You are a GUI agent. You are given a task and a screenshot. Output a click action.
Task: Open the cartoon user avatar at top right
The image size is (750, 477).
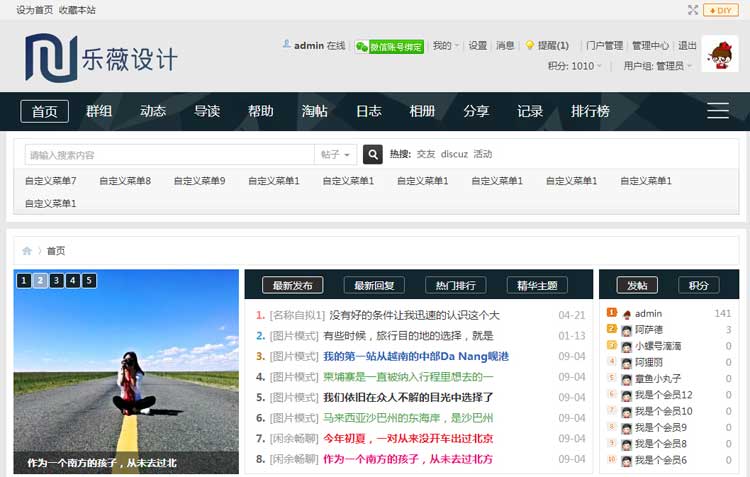(x=719, y=54)
